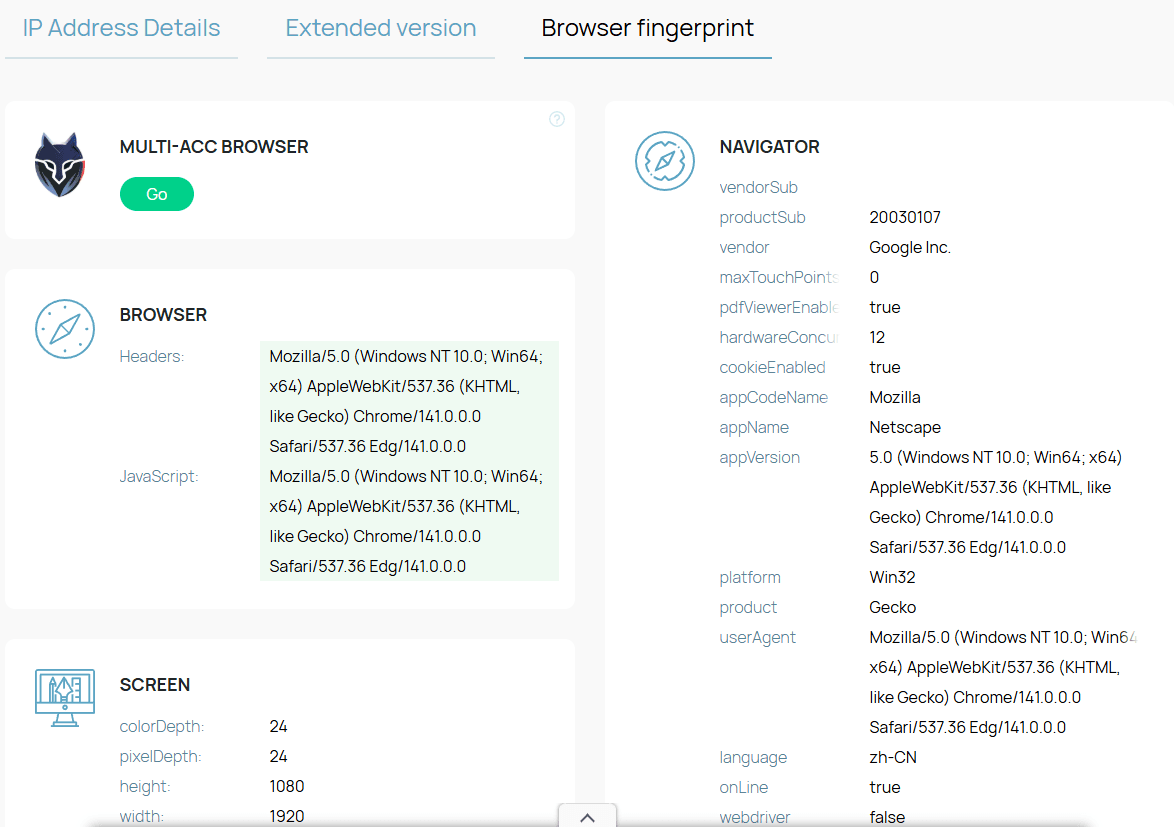This screenshot has width=1174, height=827.
Task: Click the MULTI-ACC BROWSER heading
Action: pos(214,147)
